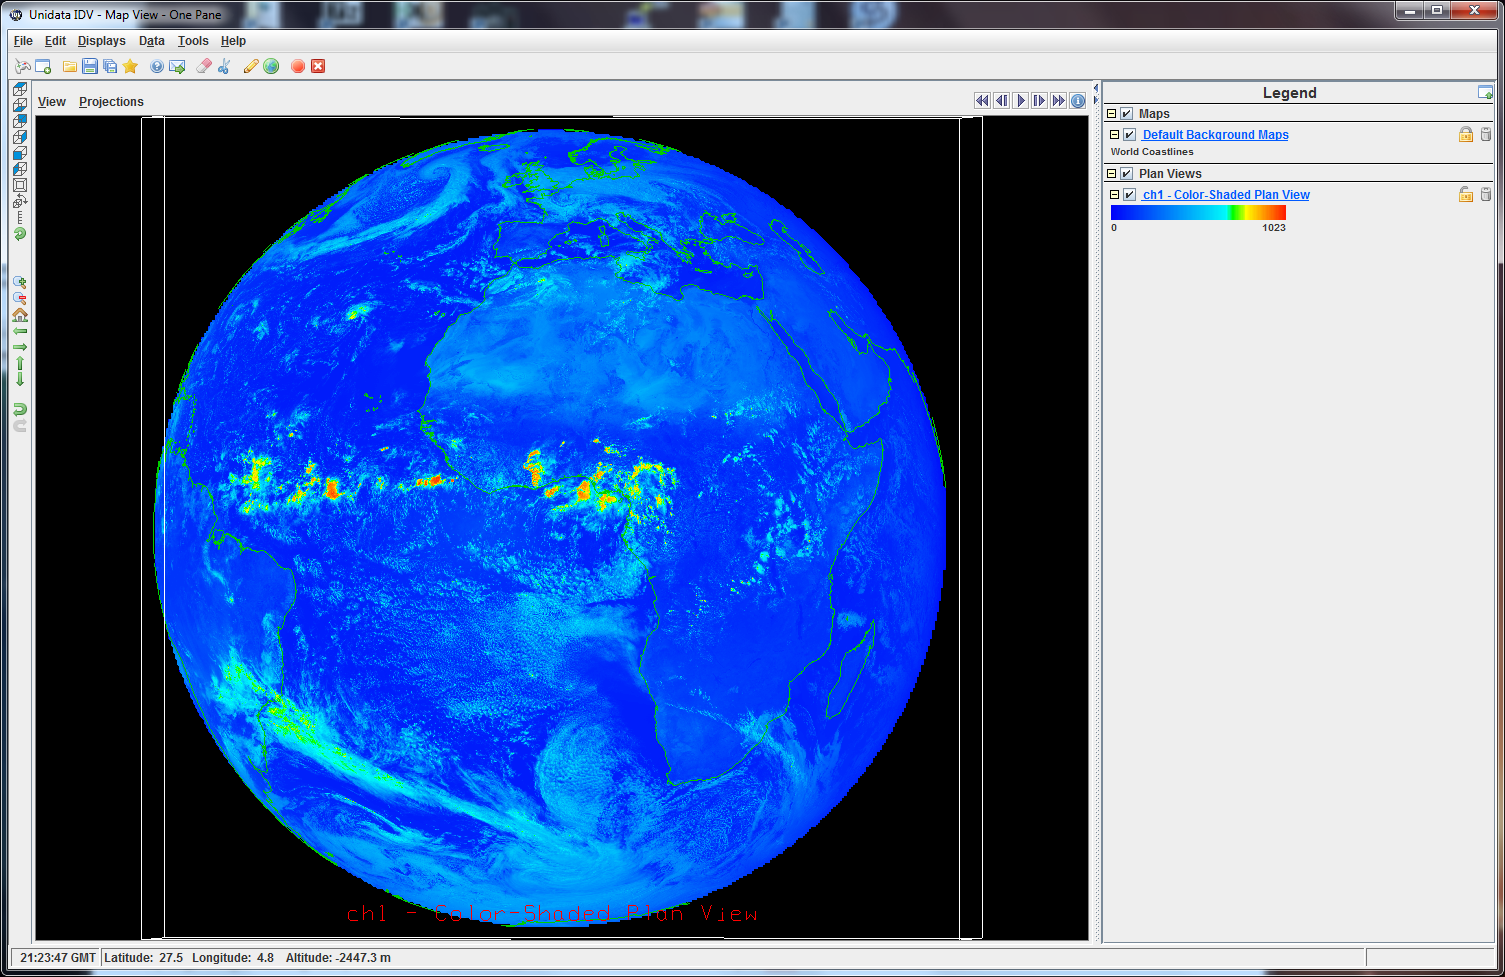Collapse the ch1 Color-Shaded Plan View entry

1115,195
